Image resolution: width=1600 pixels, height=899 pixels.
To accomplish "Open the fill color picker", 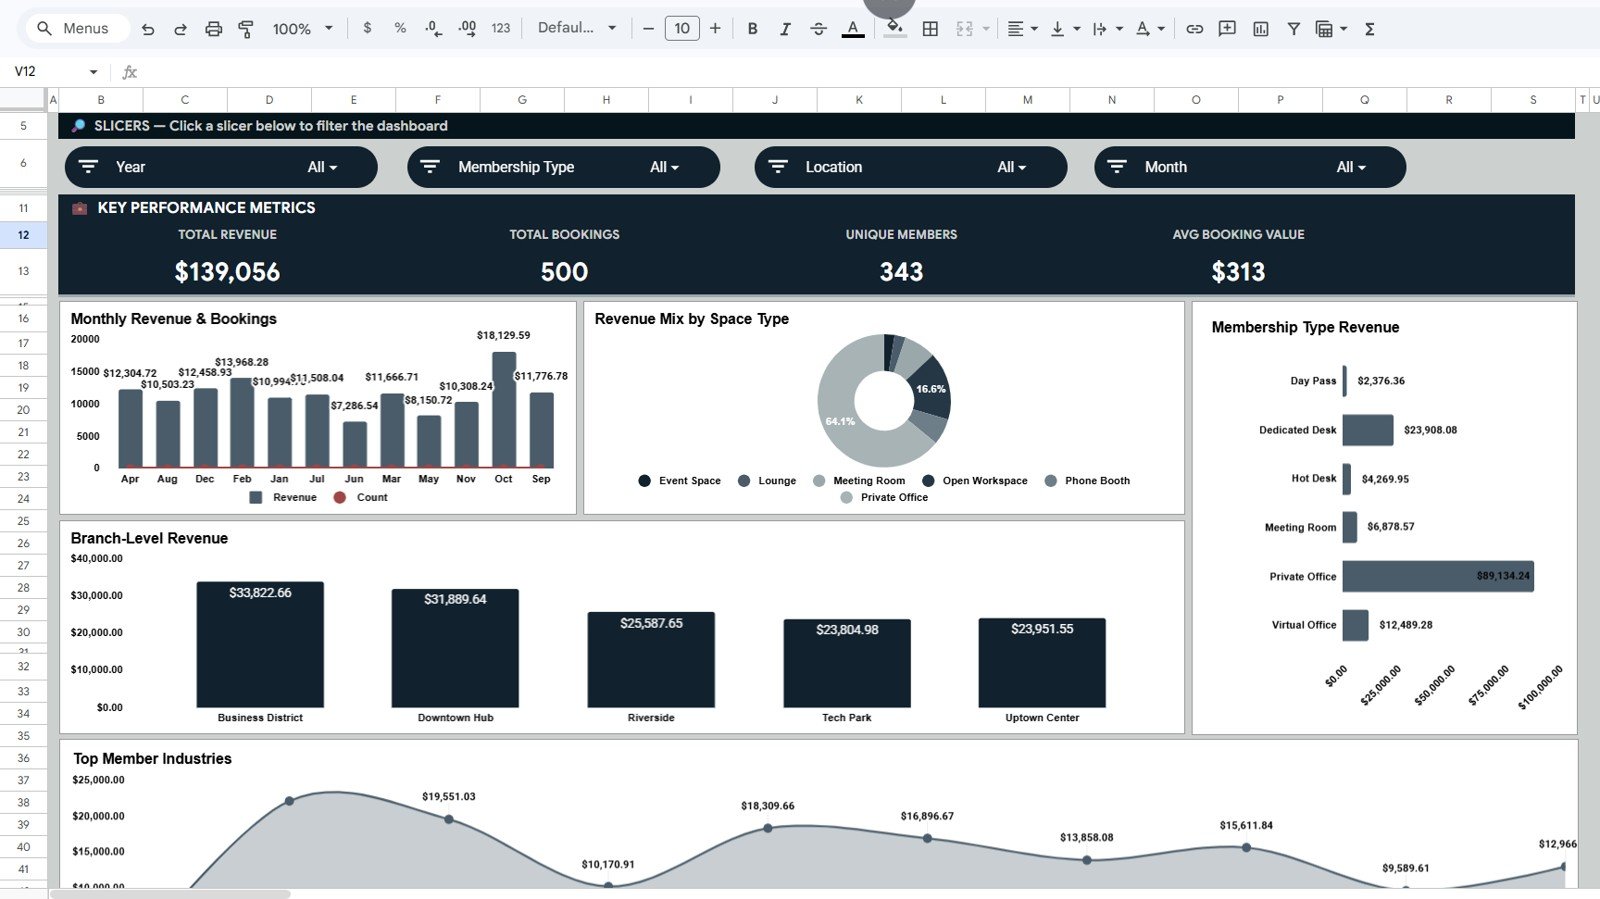I will click(x=895, y=28).
